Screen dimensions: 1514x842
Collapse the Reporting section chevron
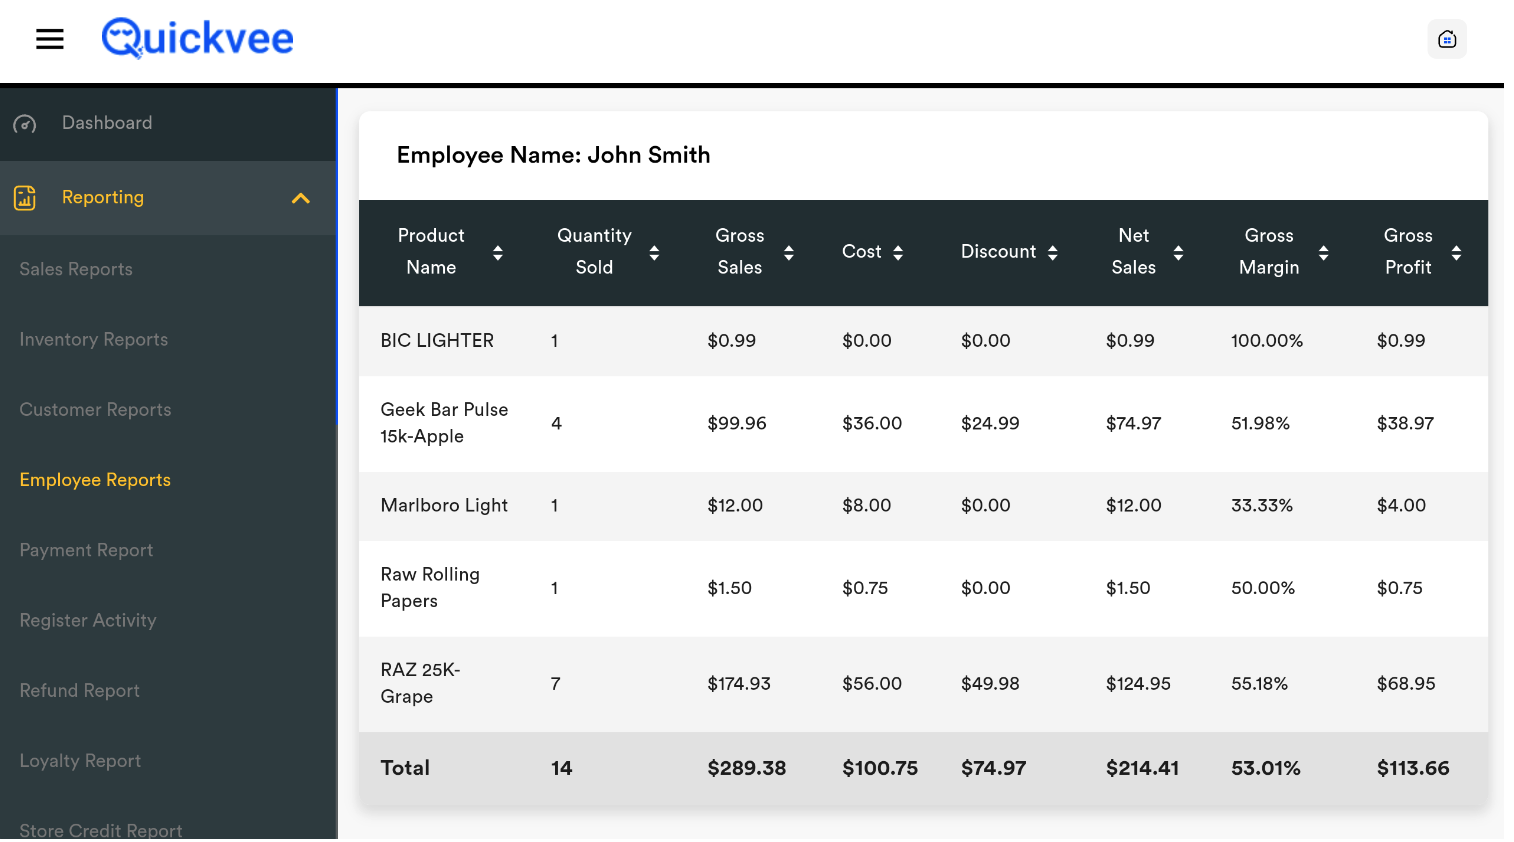pos(300,198)
